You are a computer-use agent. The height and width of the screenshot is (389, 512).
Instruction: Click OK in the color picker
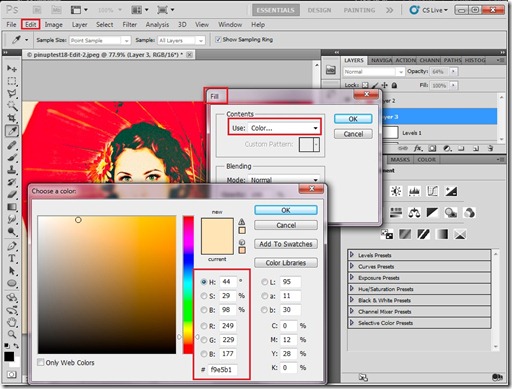coord(286,210)
